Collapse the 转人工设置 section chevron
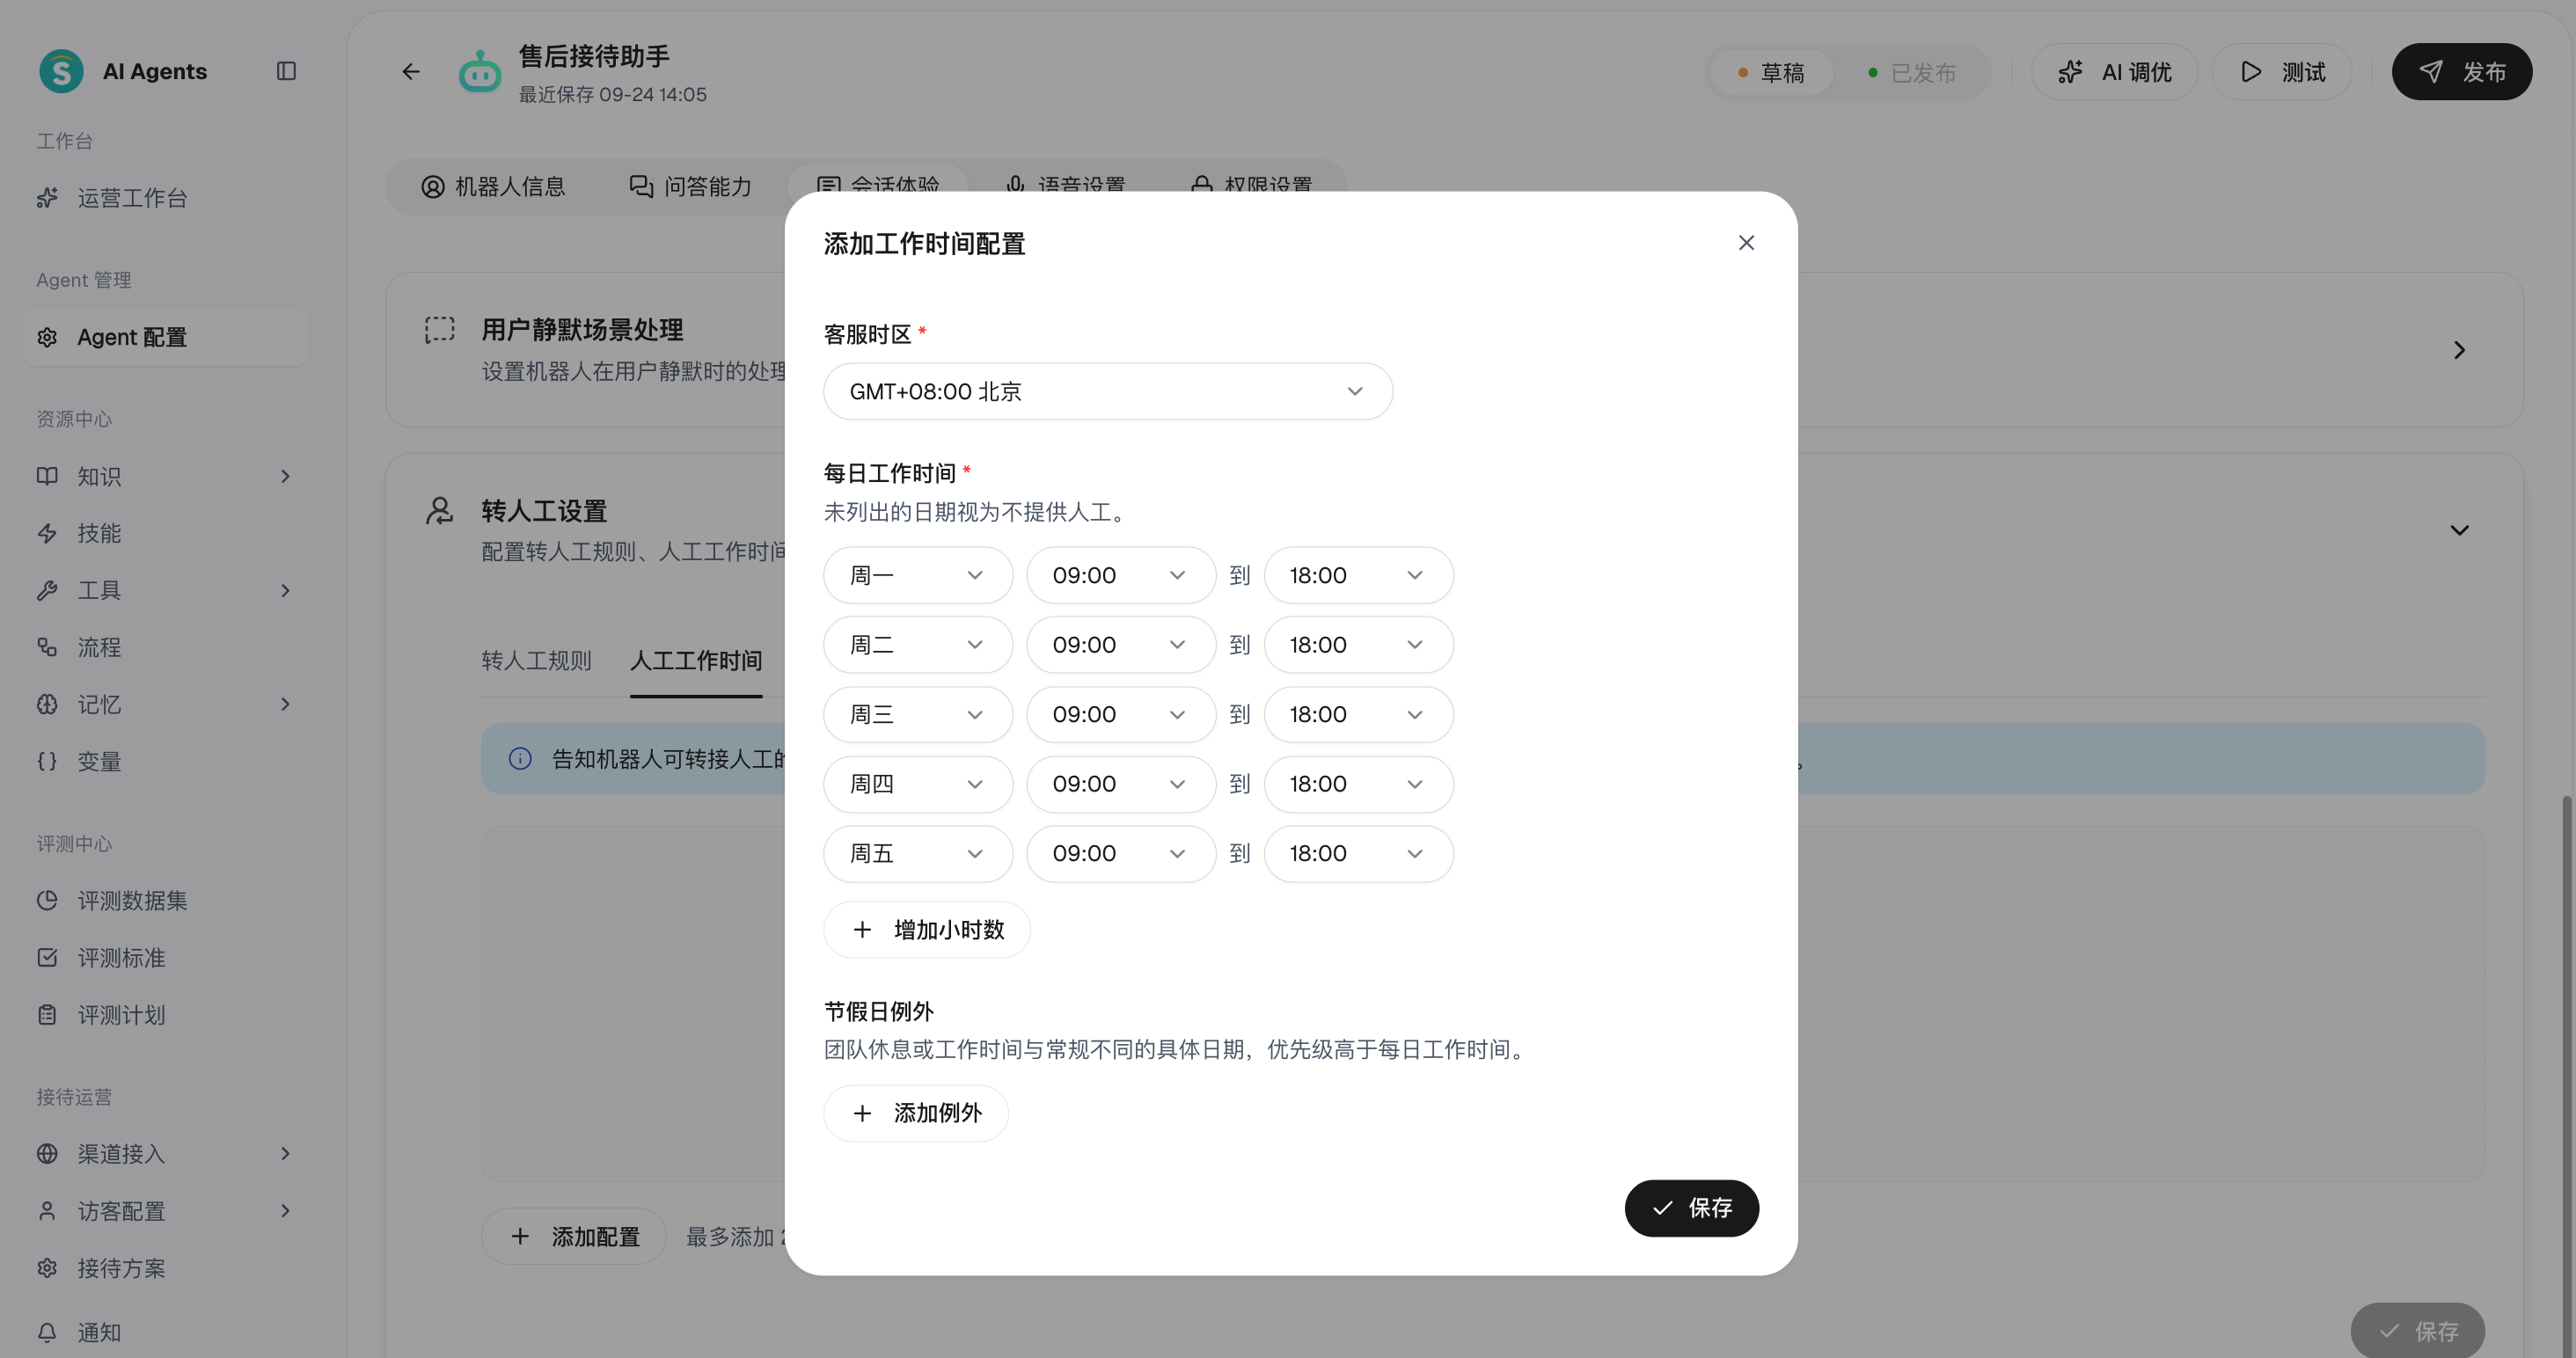 (x=2459, y=530)
